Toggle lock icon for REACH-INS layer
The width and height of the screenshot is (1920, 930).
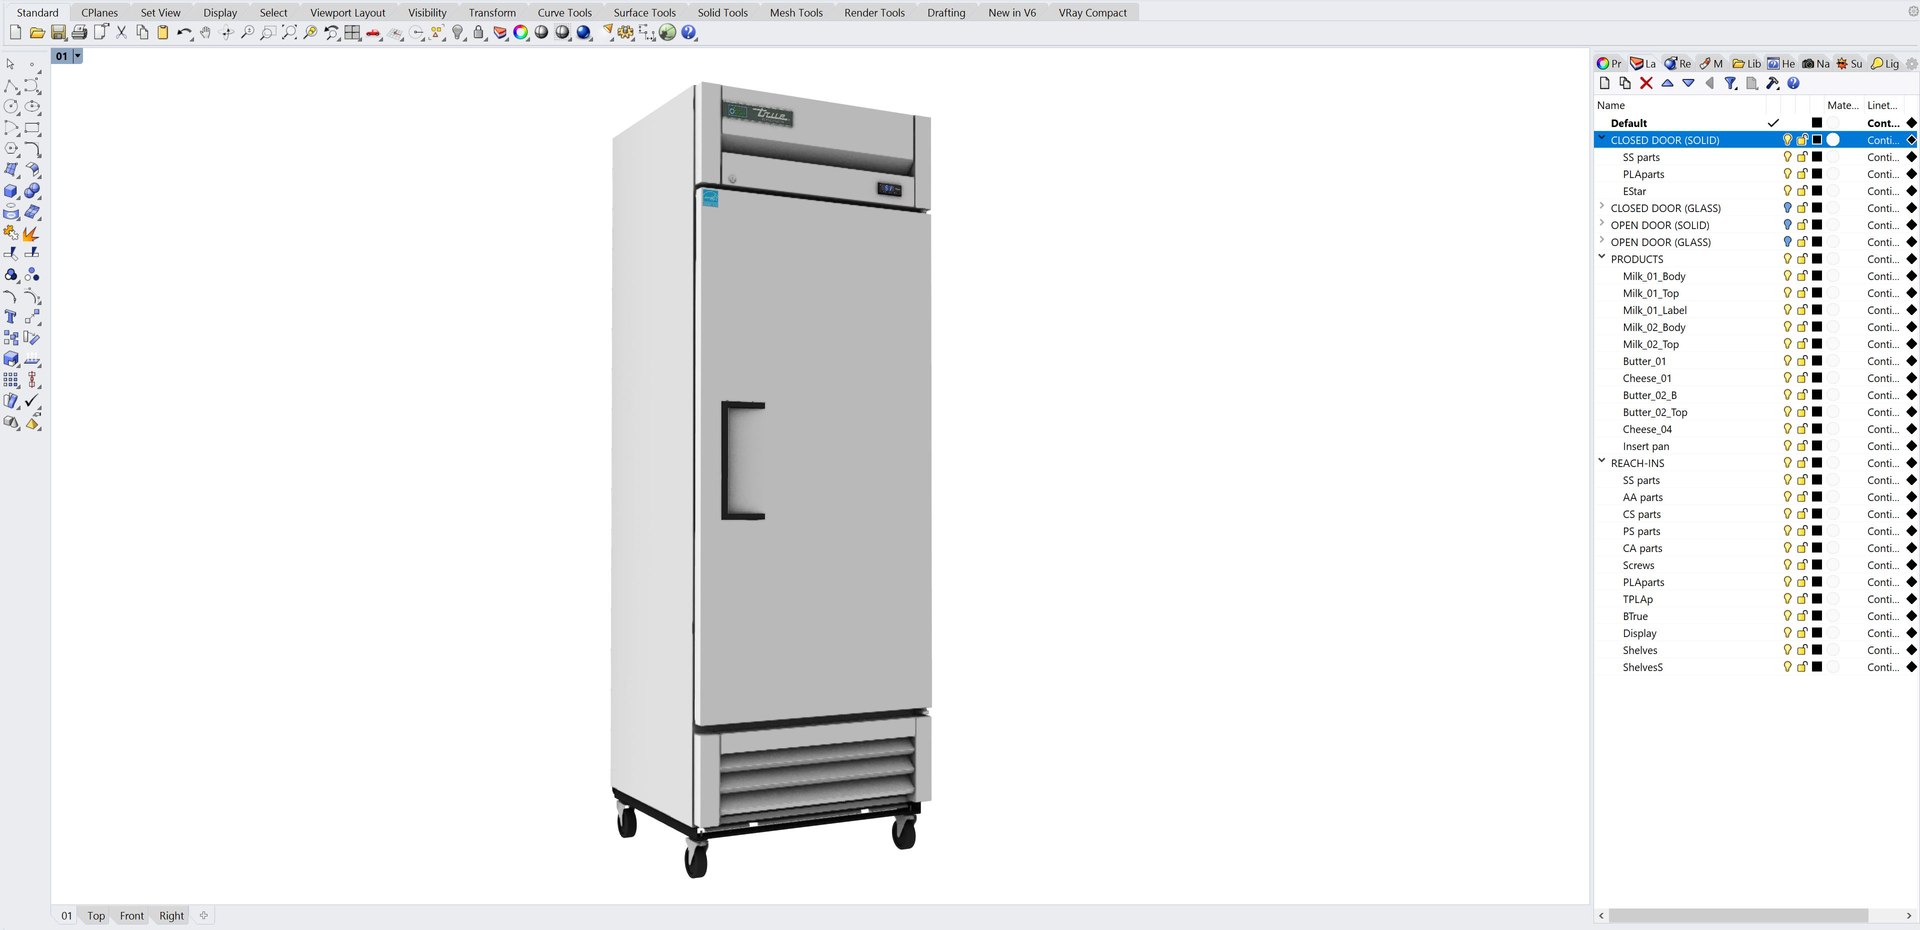pos(1802,463)
